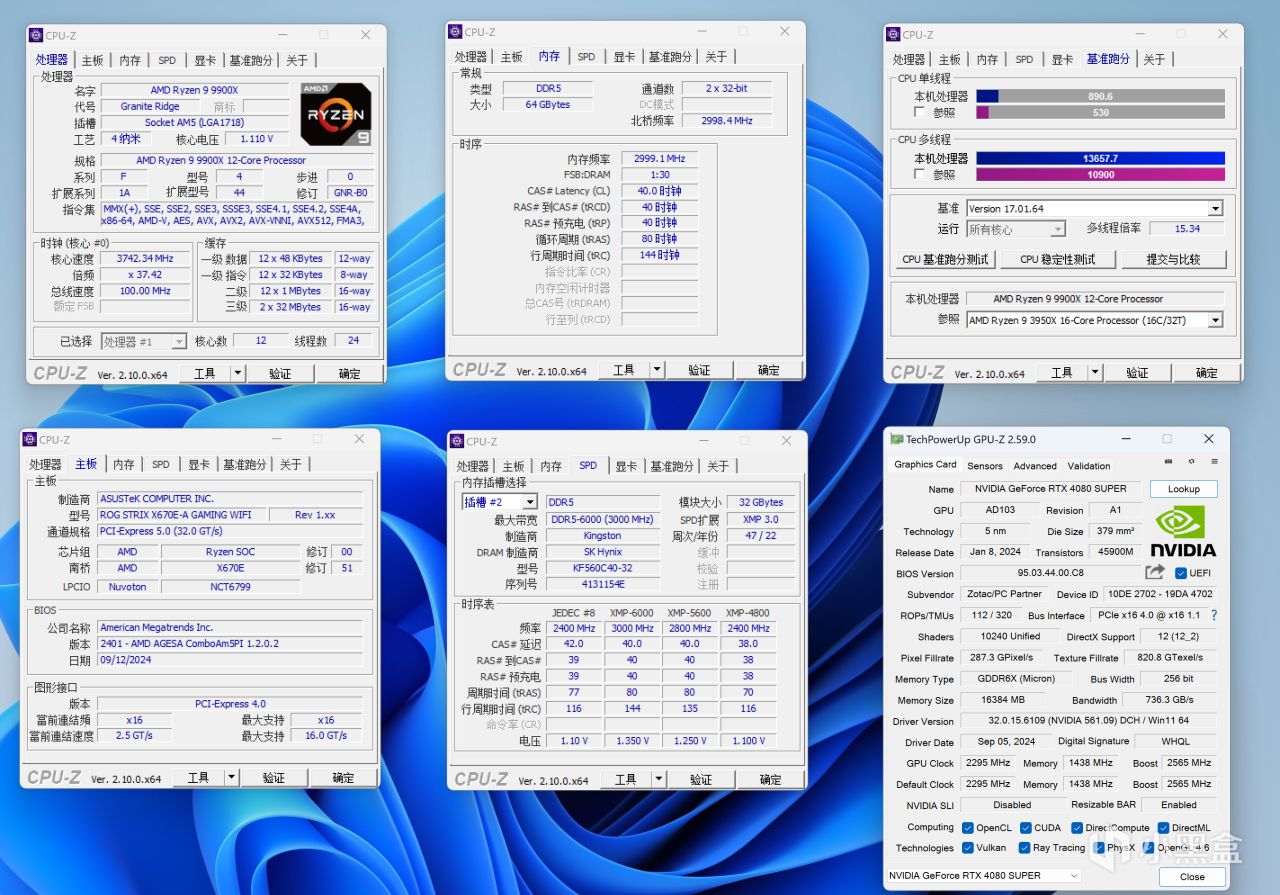Click the Lookup button in GPU-Z
The height and width of the screenshot is (895, 1280).
(x=1183, y=489)
